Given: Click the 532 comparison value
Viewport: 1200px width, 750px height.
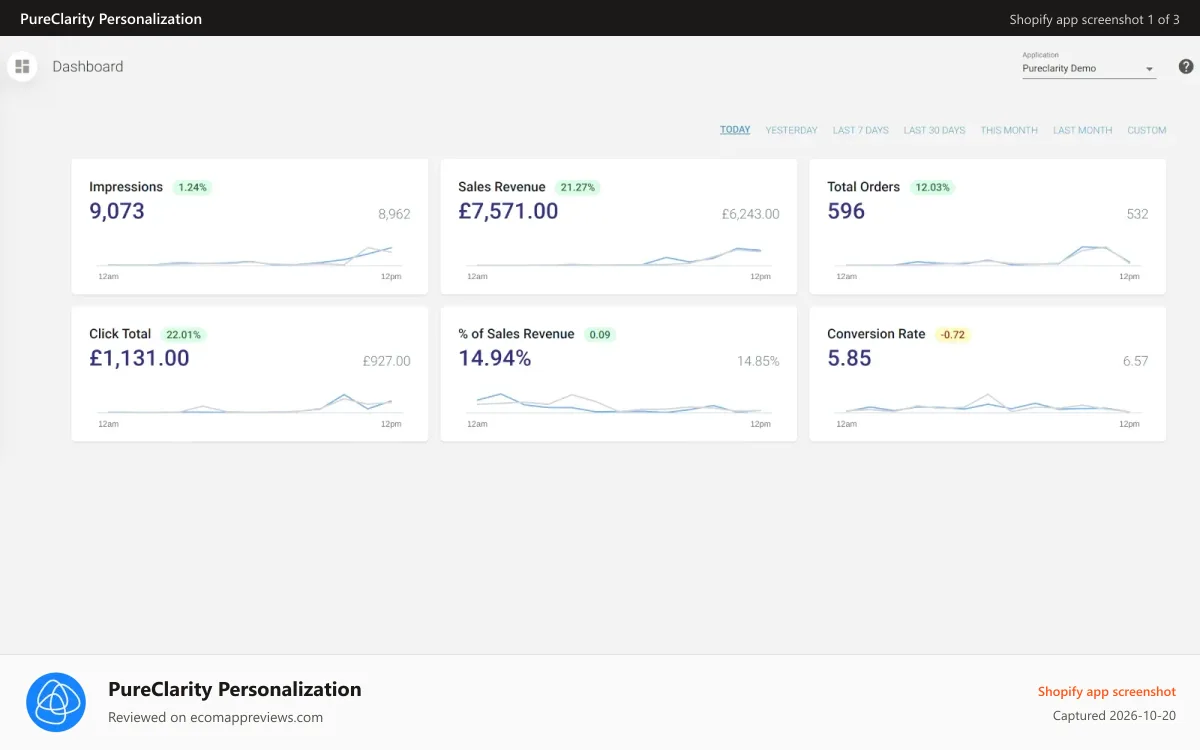Looking at the screenshot, I should (1137, 214).
